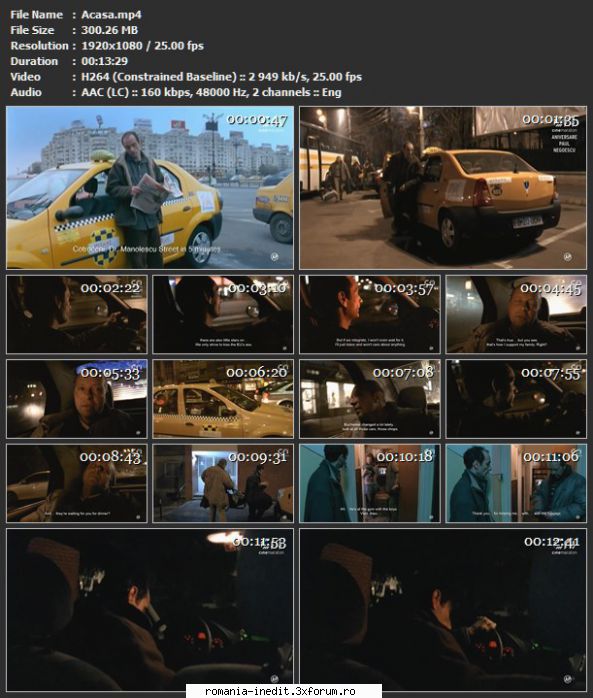Pick the taxi thumbnail stamped 00:06:20
The width and height of the screenshot is (593, 698).
223,399
